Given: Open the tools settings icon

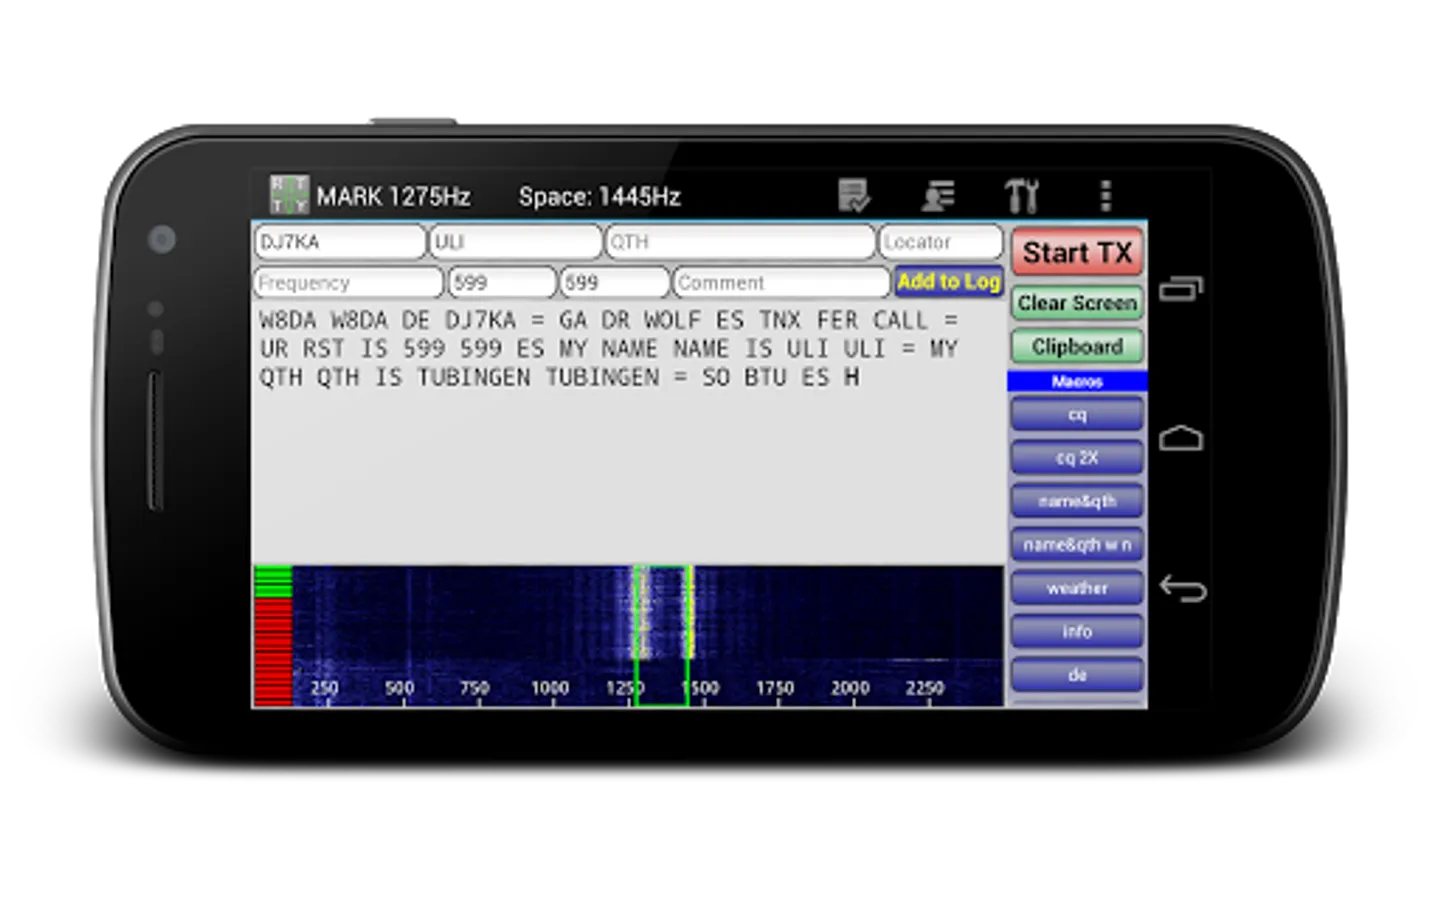Looking at the screenshot, I should coord(1022,196).
